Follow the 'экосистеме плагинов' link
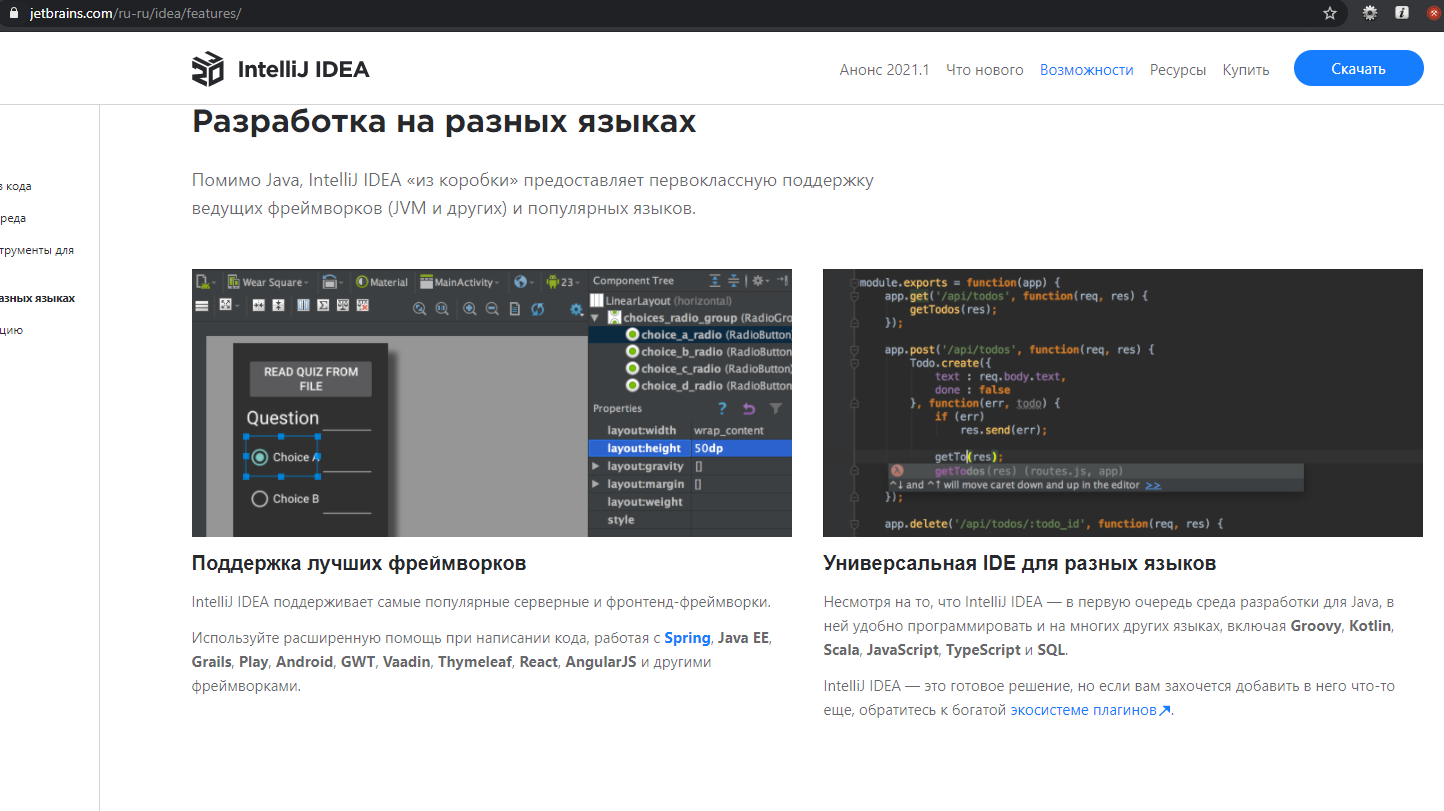The width and height of the screenshot is (1444, 811). pos(1090,710)
